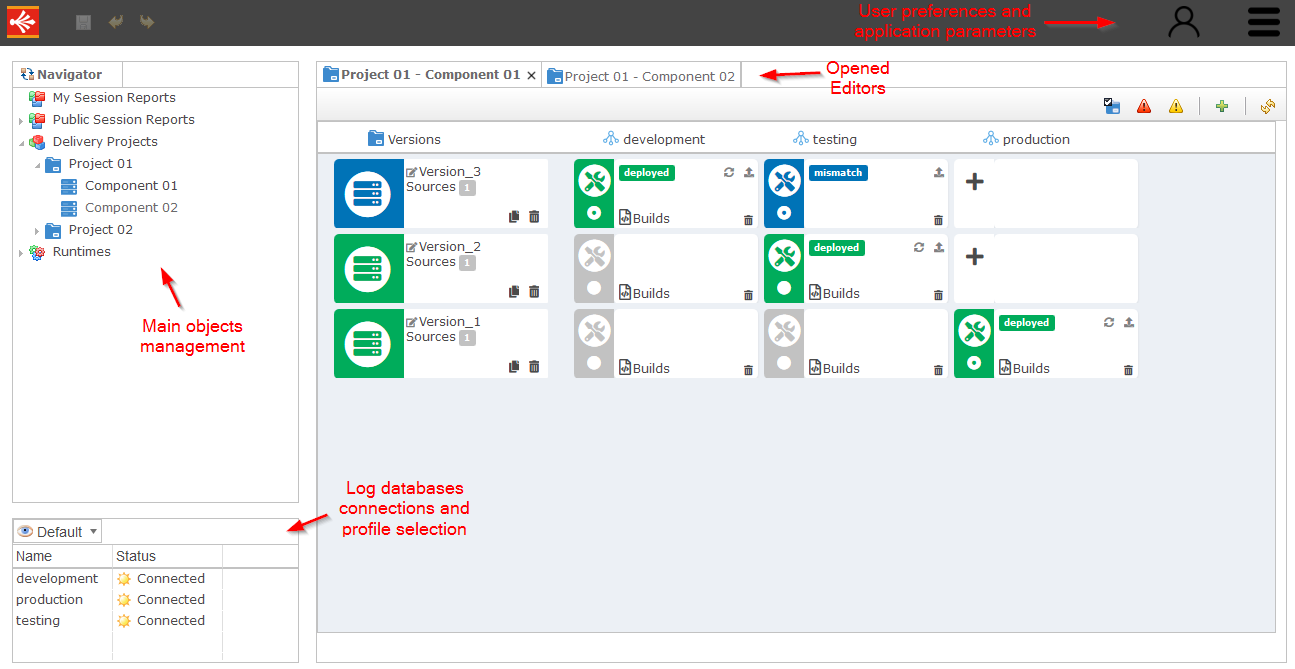Add a new version using the green plus icon
The height and width of the screenshot is (669, 1295).
pyautogui.click(x=1222, y=106)
